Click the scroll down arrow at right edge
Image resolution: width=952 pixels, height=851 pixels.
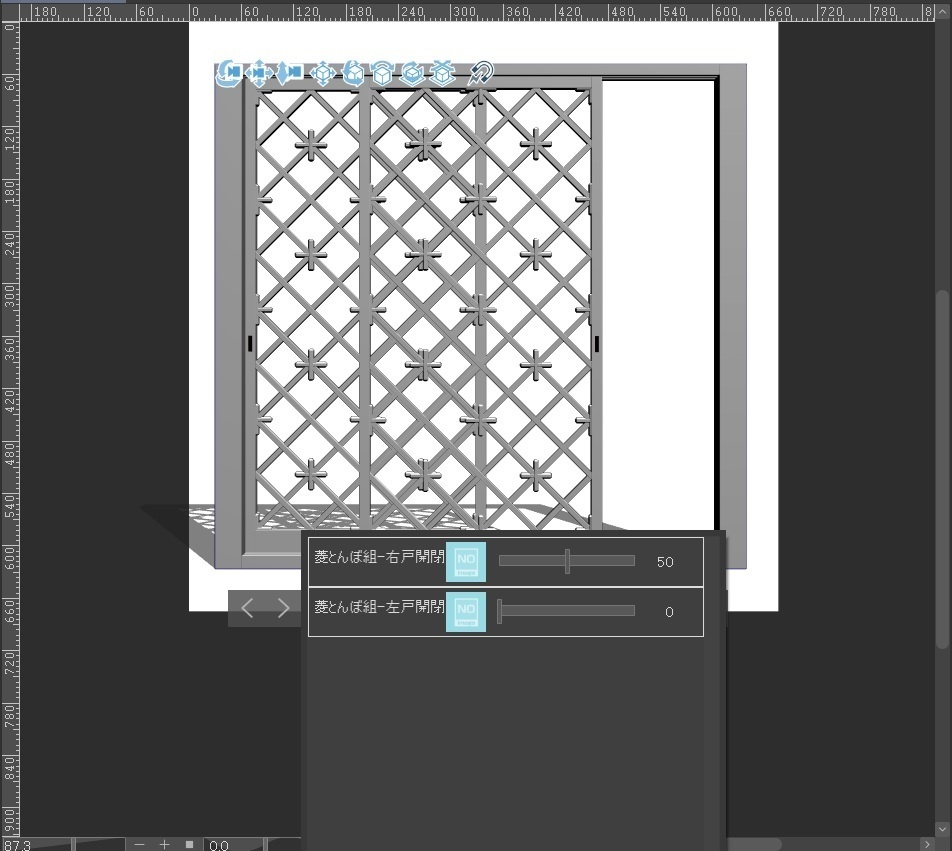coord(942,829)
